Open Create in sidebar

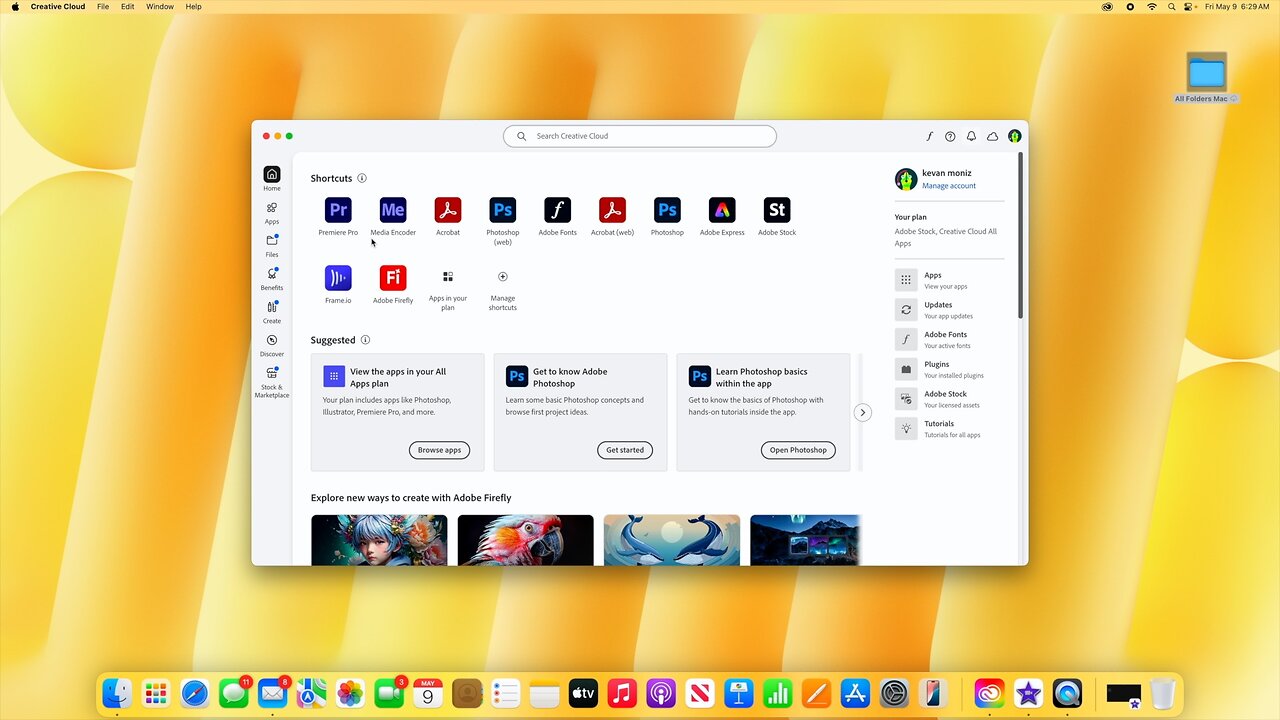coord(272,311)
